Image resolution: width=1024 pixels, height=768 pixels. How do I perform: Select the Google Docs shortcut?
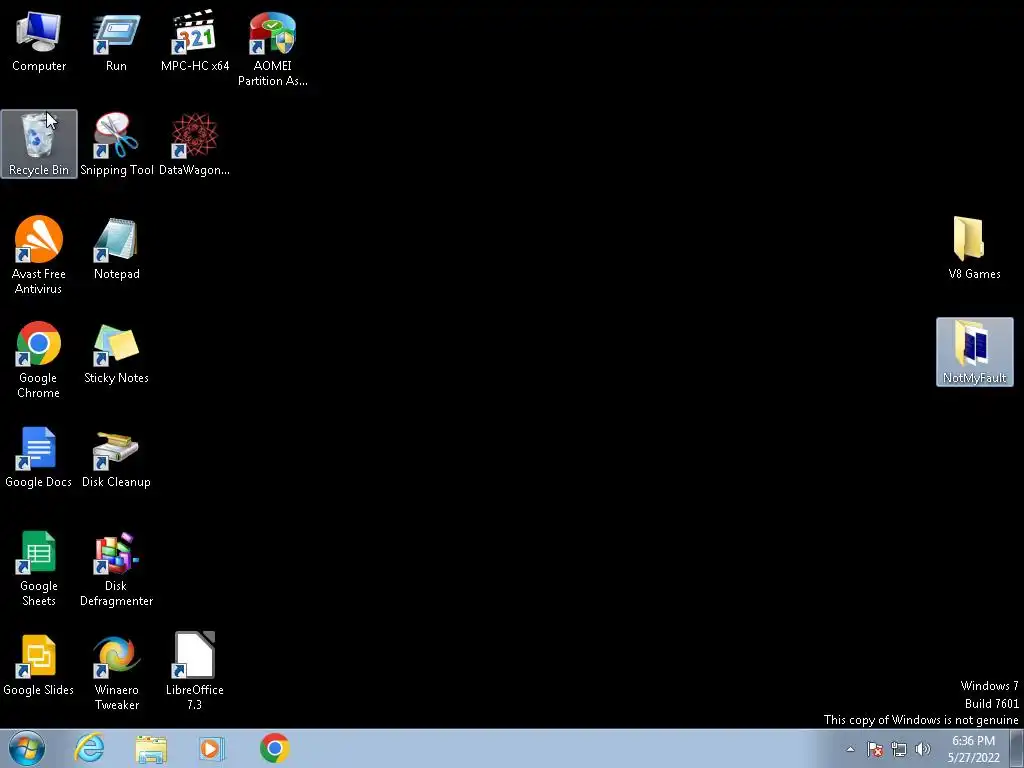39,456
